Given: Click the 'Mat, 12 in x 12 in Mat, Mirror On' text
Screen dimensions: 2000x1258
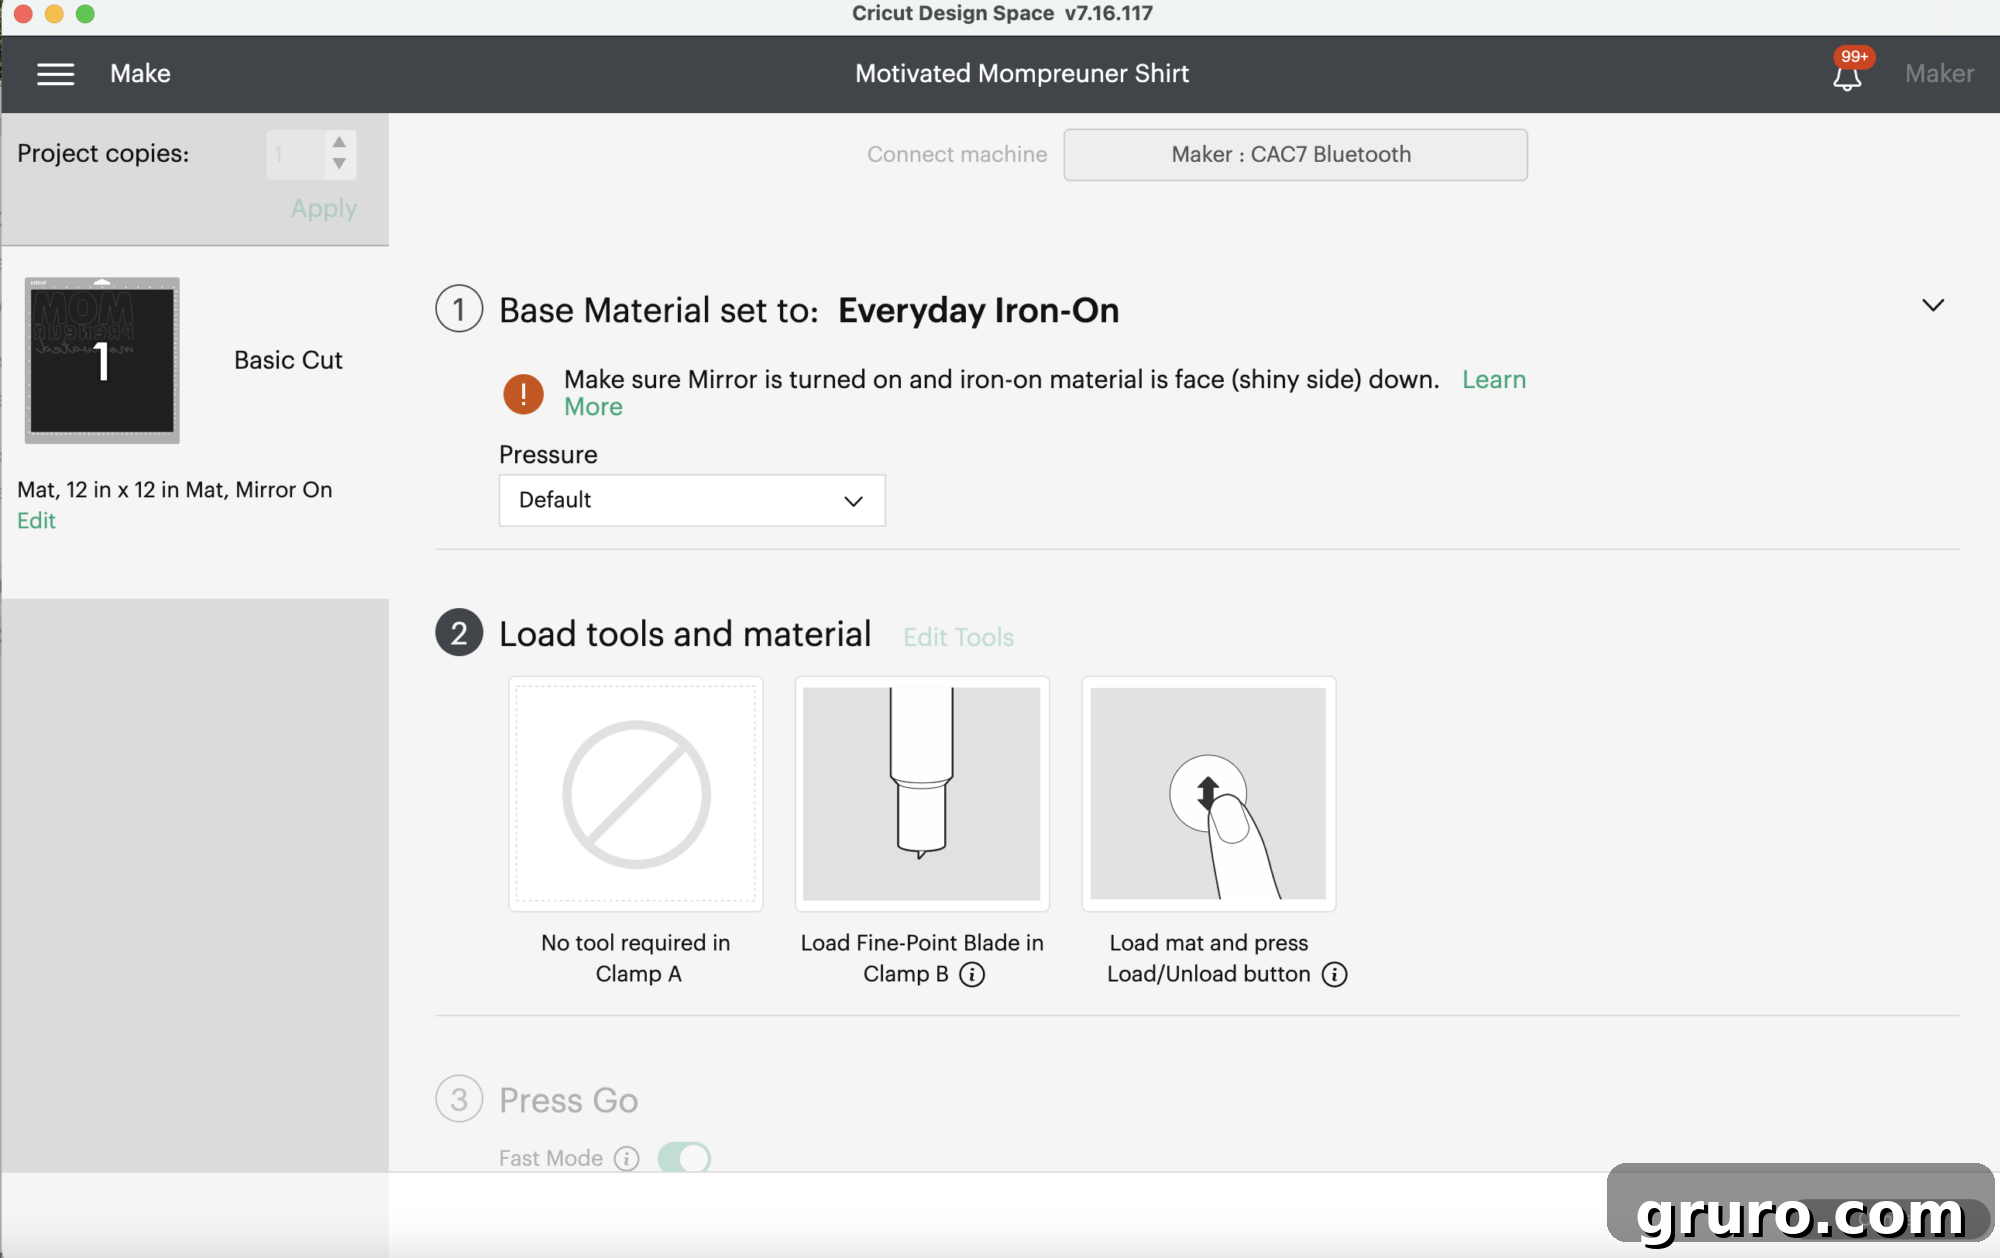Looking at the screenshot, I should click(x=175, y=490).
